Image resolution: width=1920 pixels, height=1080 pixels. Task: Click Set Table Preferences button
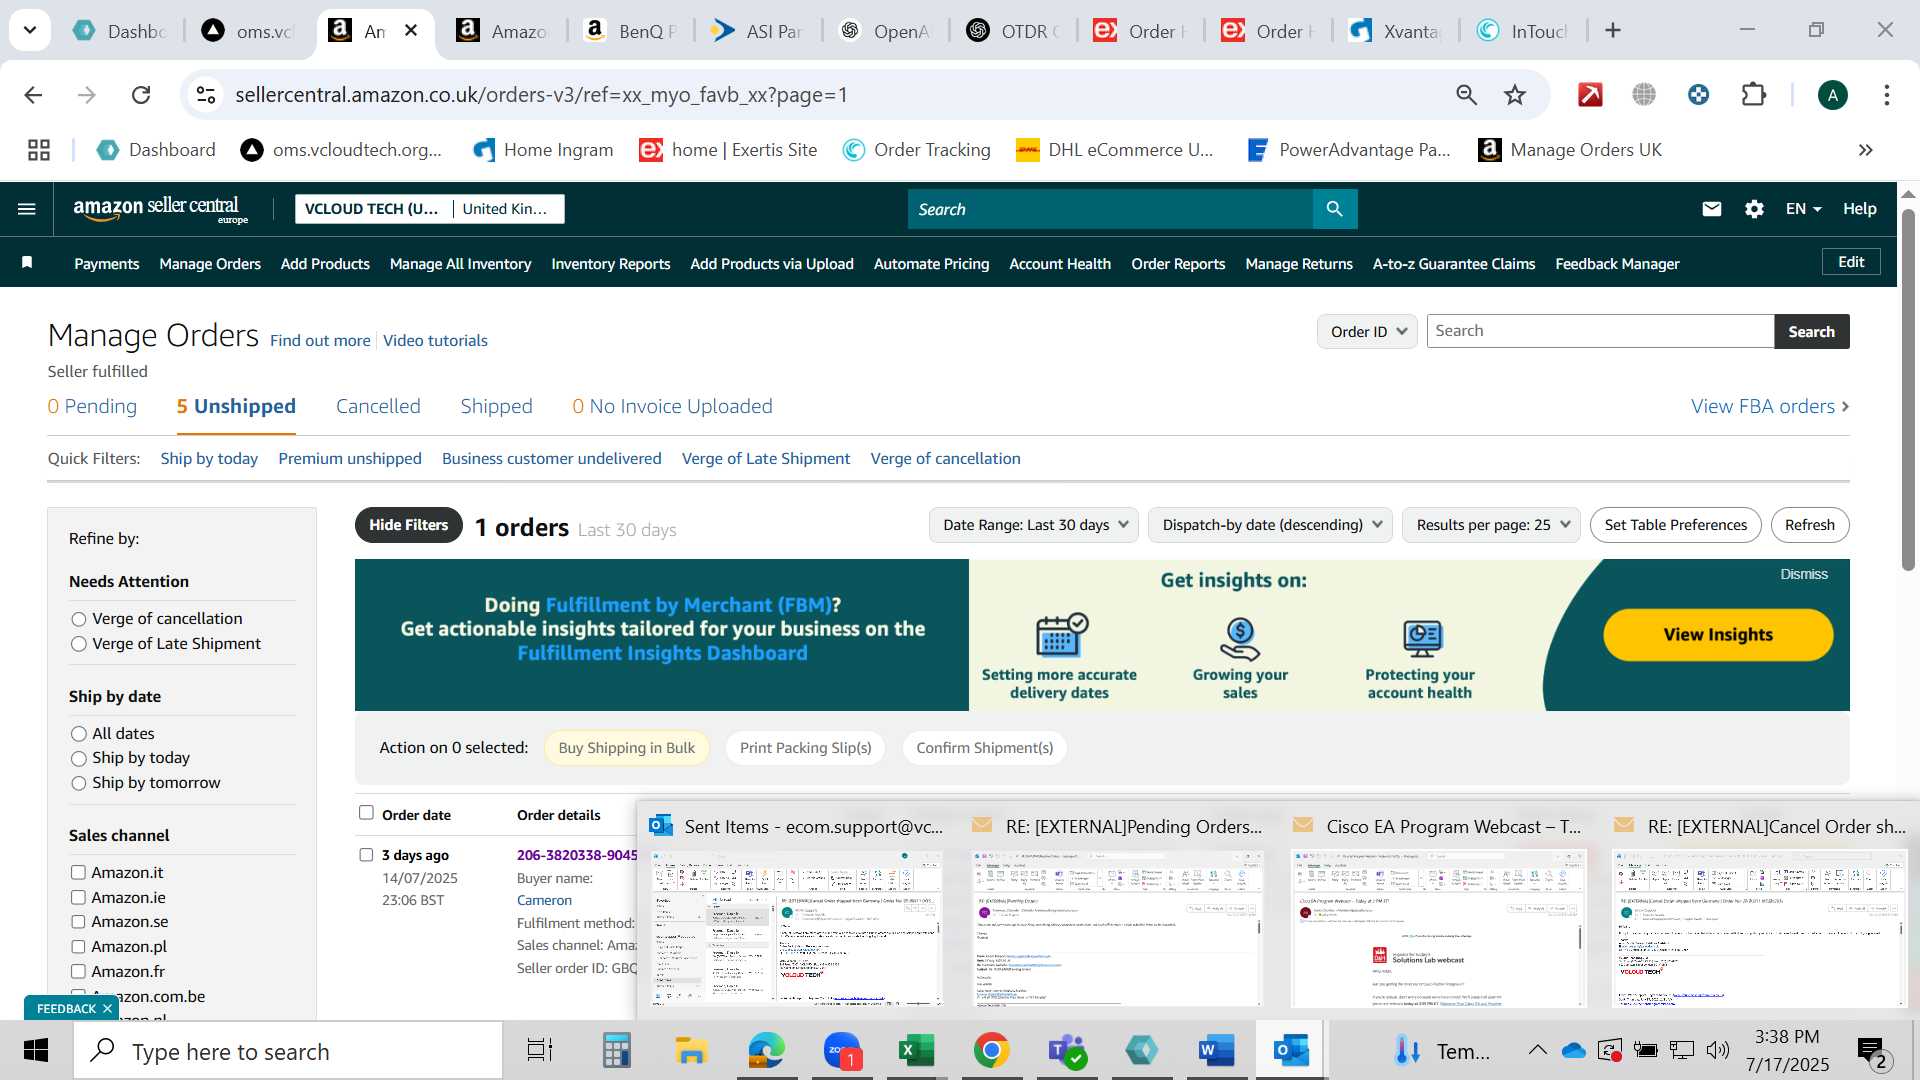[1675, 525]
